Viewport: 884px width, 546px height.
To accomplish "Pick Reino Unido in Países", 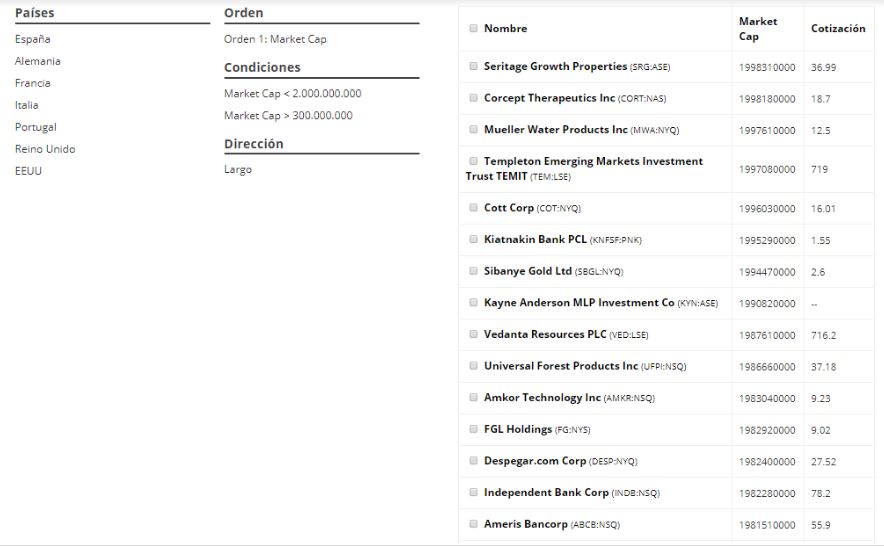I will point(45,149).
